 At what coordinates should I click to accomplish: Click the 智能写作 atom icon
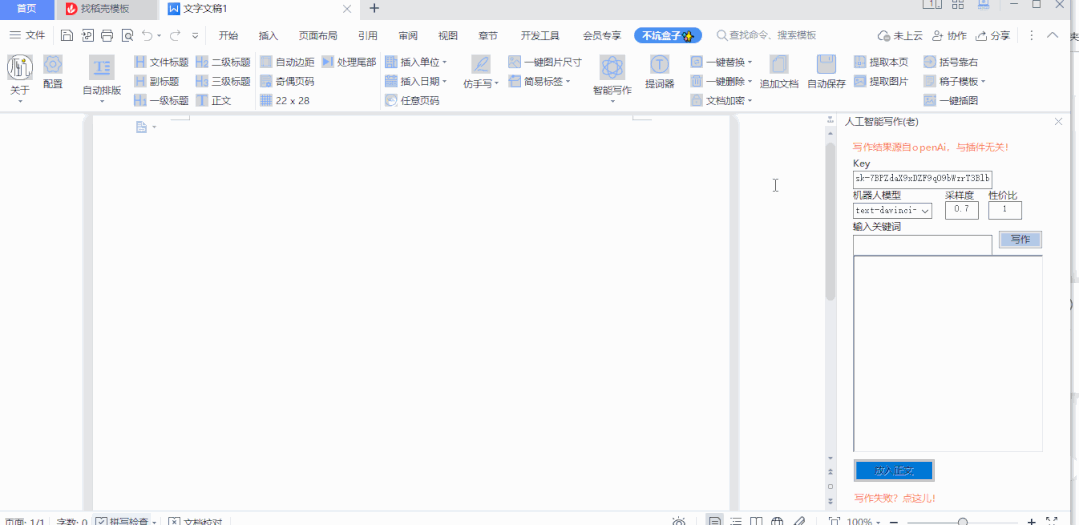(612, 68)
